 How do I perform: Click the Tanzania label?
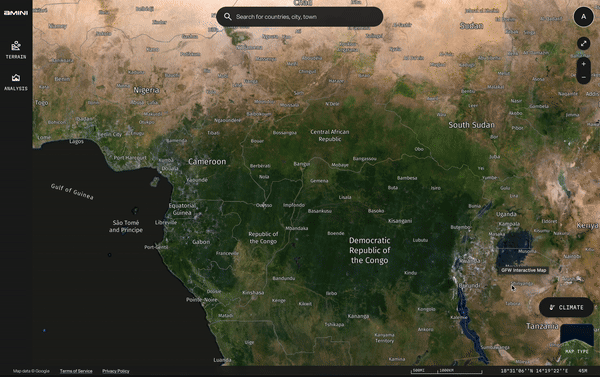pos(542,326)
